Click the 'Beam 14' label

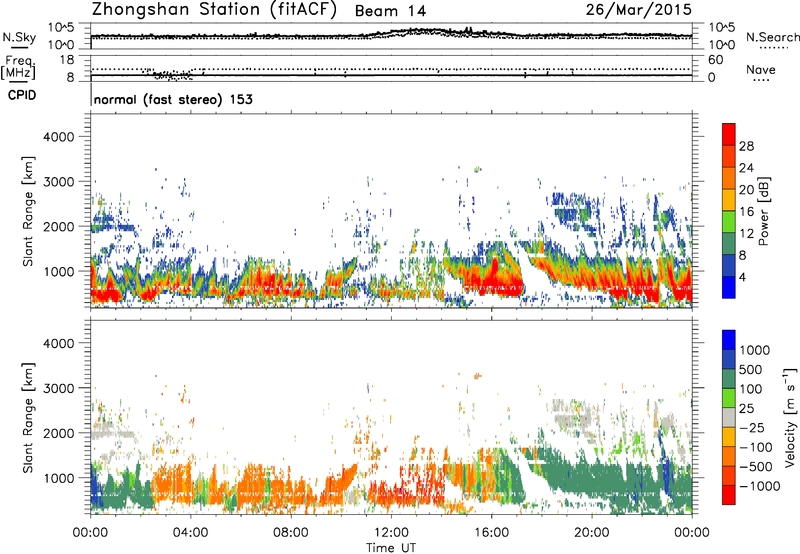390,11
